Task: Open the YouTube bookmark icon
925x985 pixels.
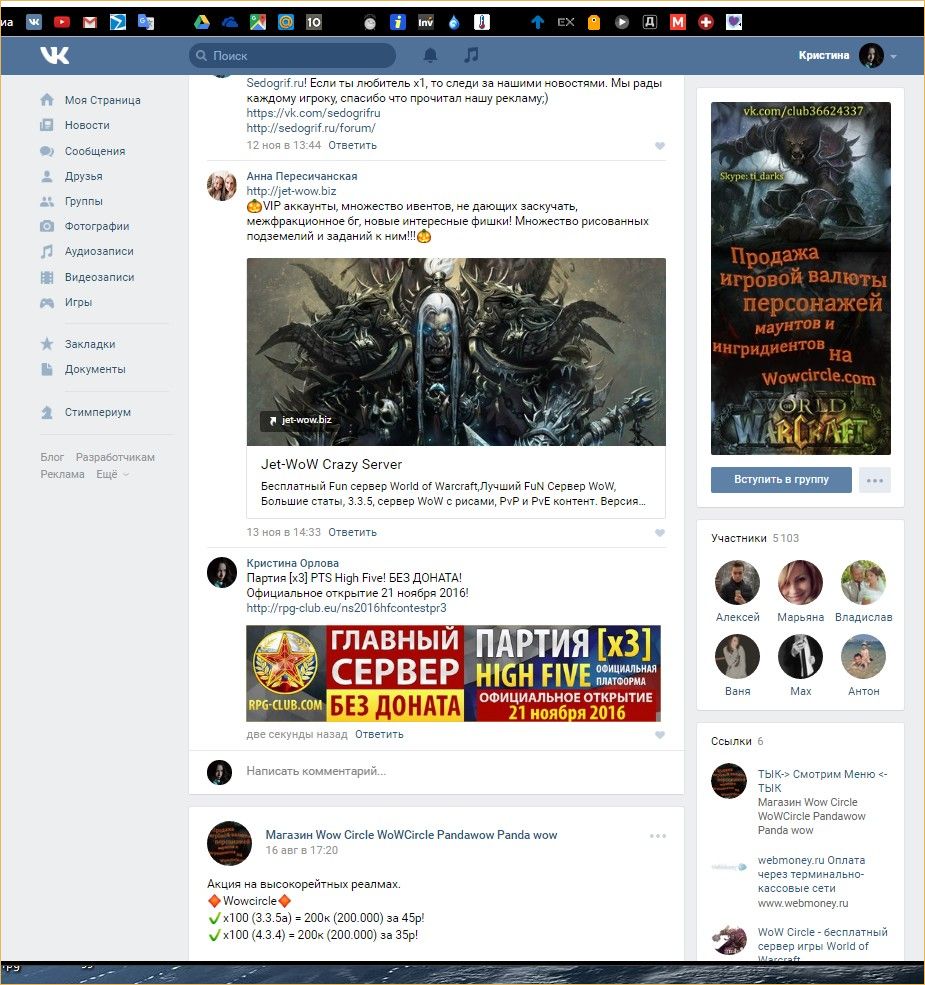Action: pos(62,22)
